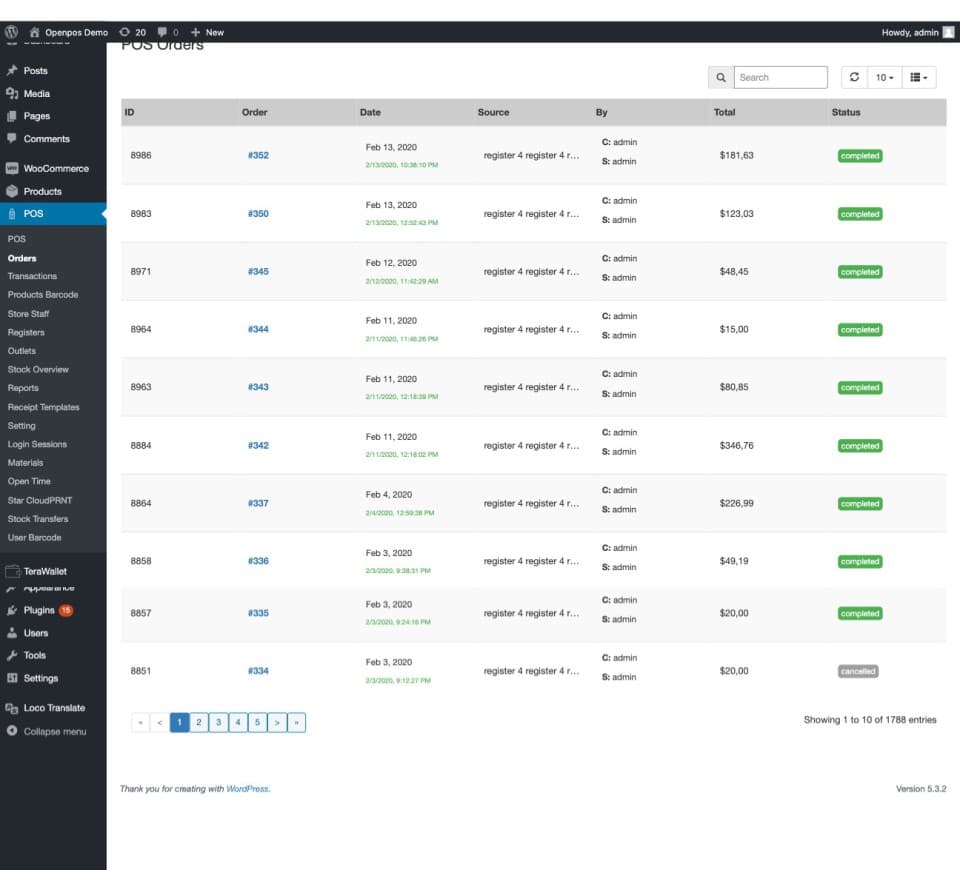Open the WordPress footer link
The width and height of the screenshot is (960, 870).
coord(247,789)
